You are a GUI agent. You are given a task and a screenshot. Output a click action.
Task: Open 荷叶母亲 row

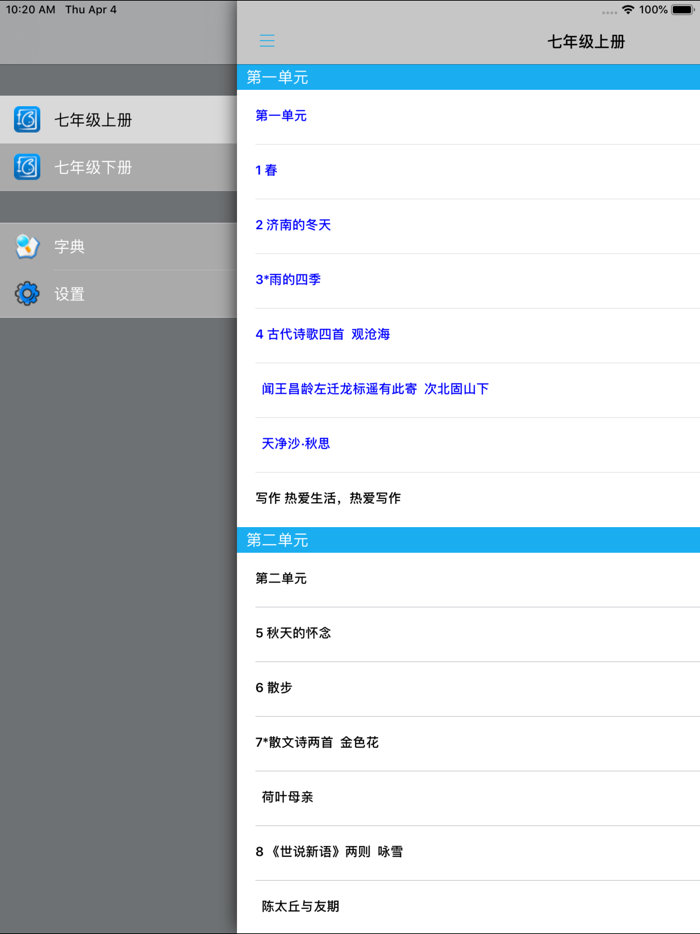[x=468, y=798]
